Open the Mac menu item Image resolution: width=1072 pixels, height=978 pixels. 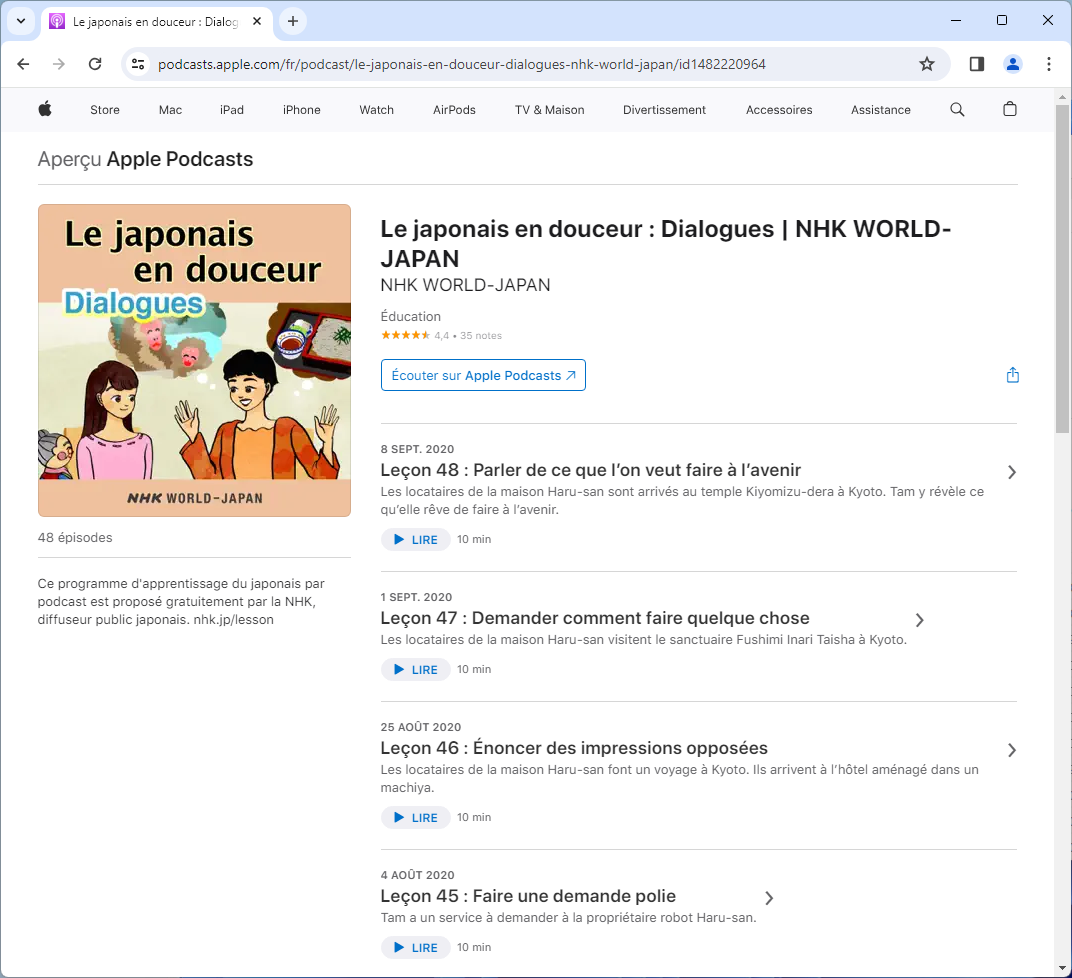(x=170, y=110)
